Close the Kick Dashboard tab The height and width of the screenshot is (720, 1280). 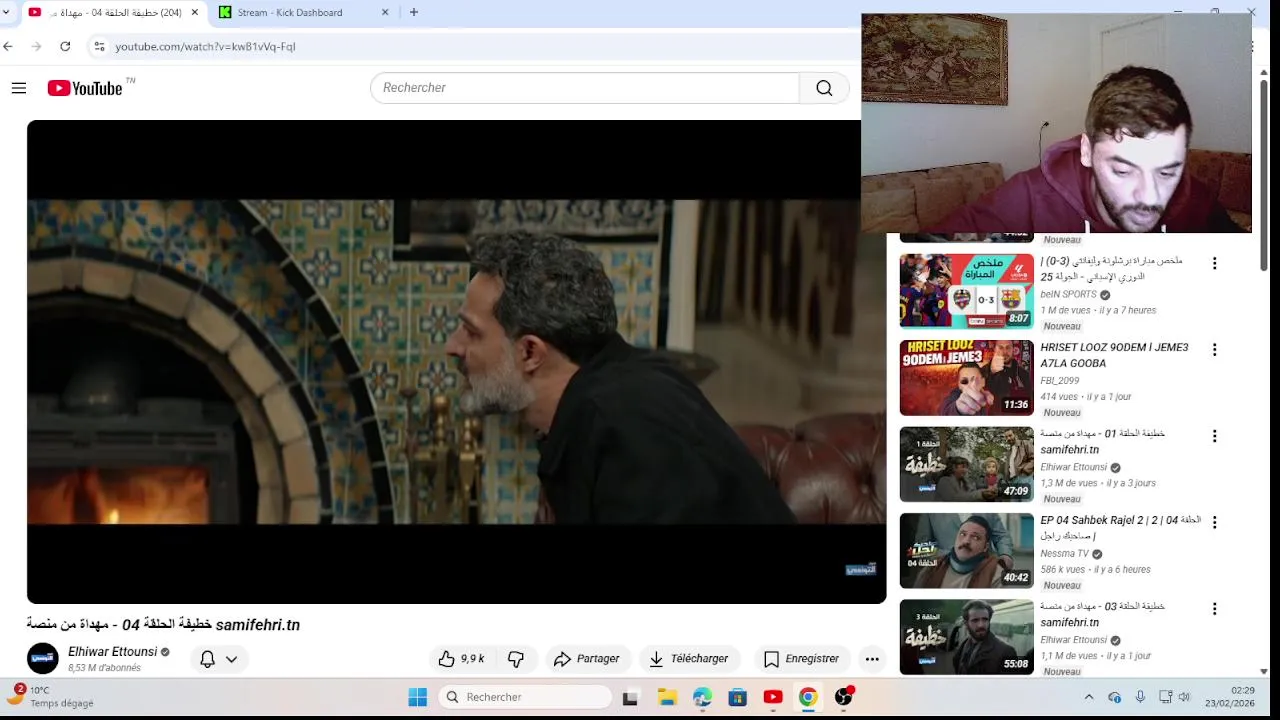pyautogui.click(x=385, y=12)
